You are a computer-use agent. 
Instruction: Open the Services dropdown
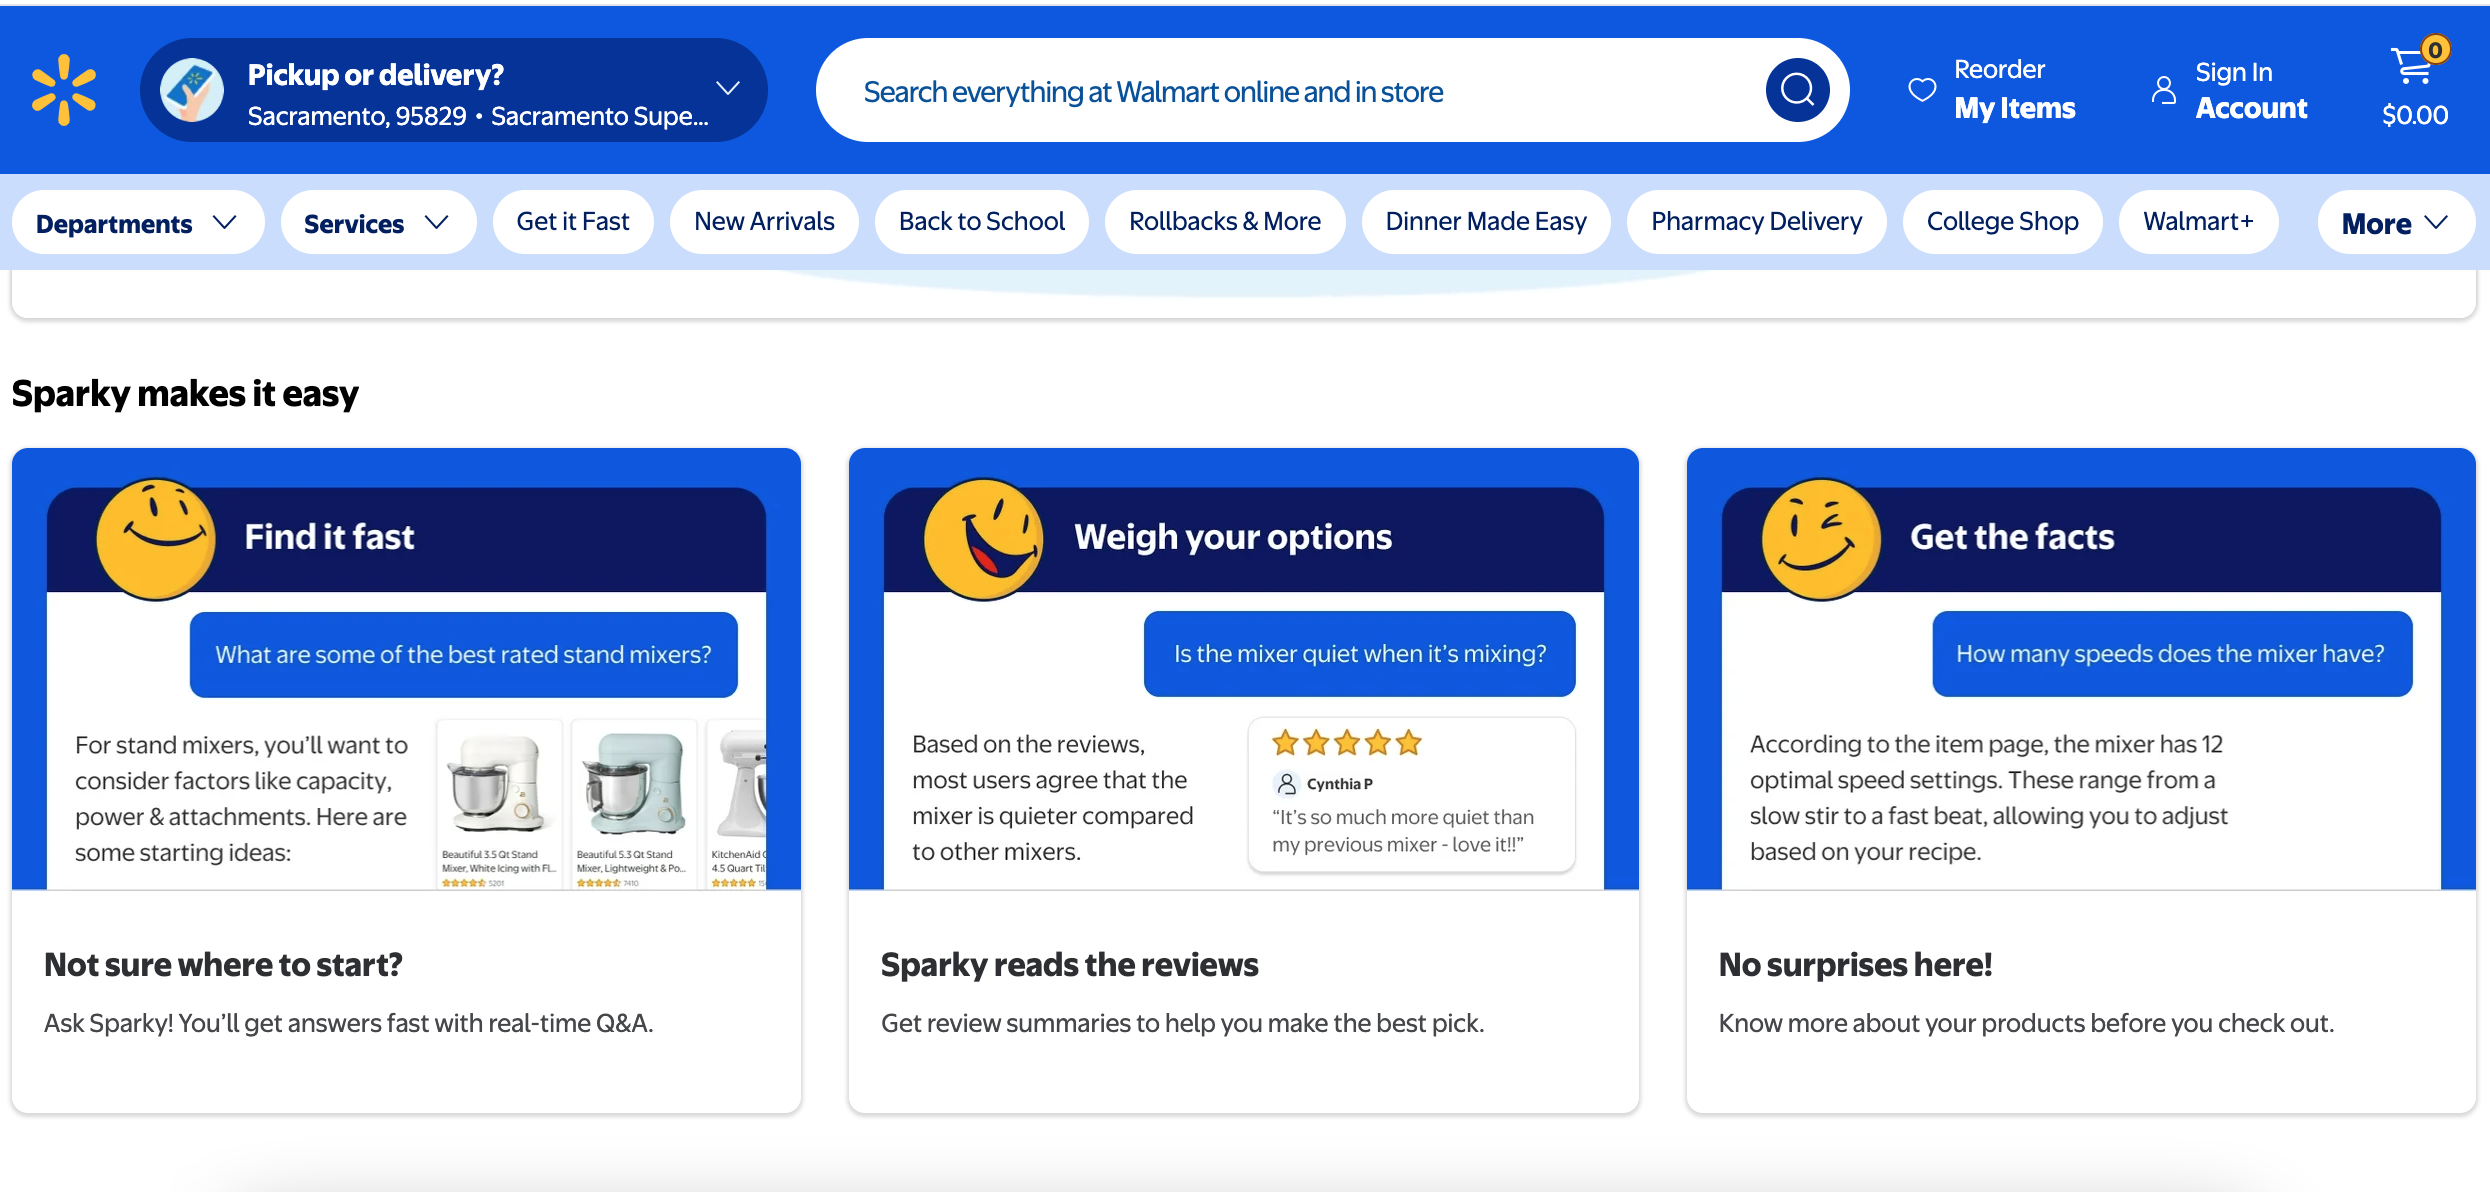pyautogui.click(x=378, y=222)
